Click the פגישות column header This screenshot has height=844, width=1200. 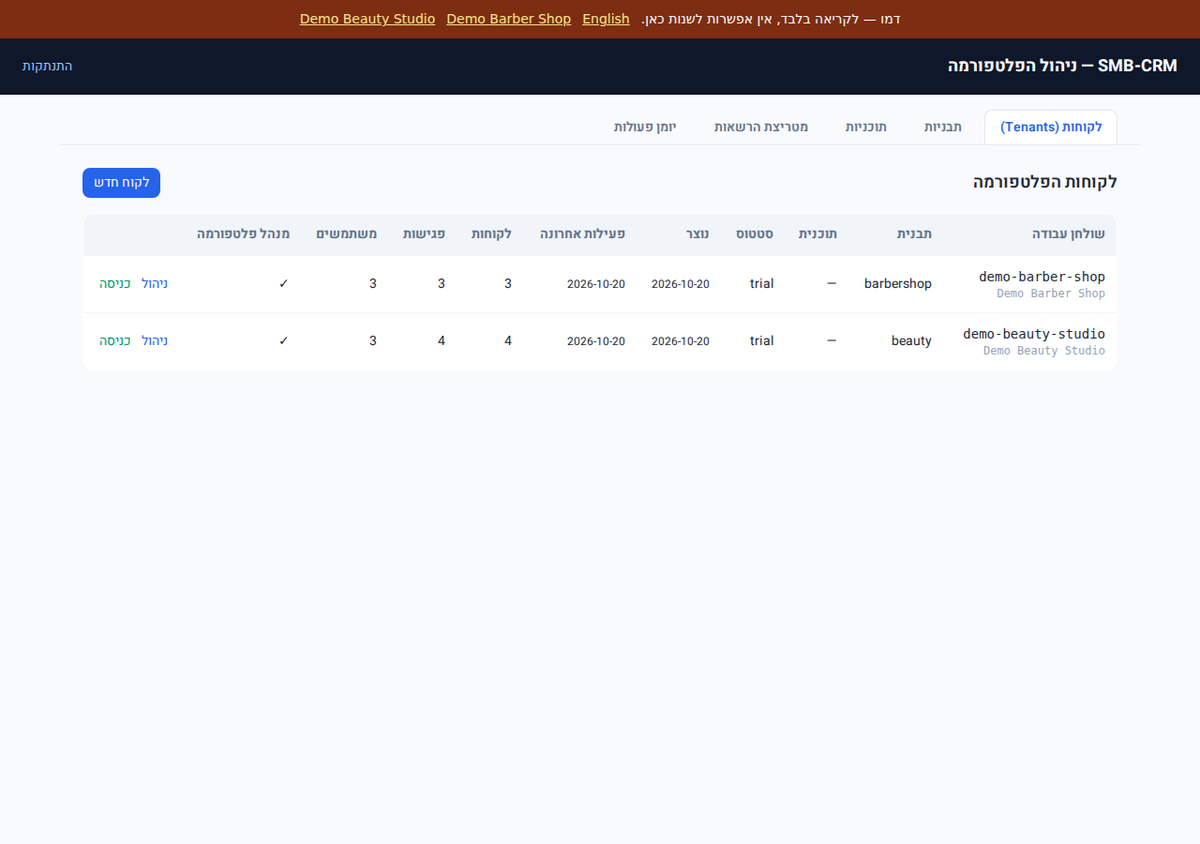coord(424,233)
